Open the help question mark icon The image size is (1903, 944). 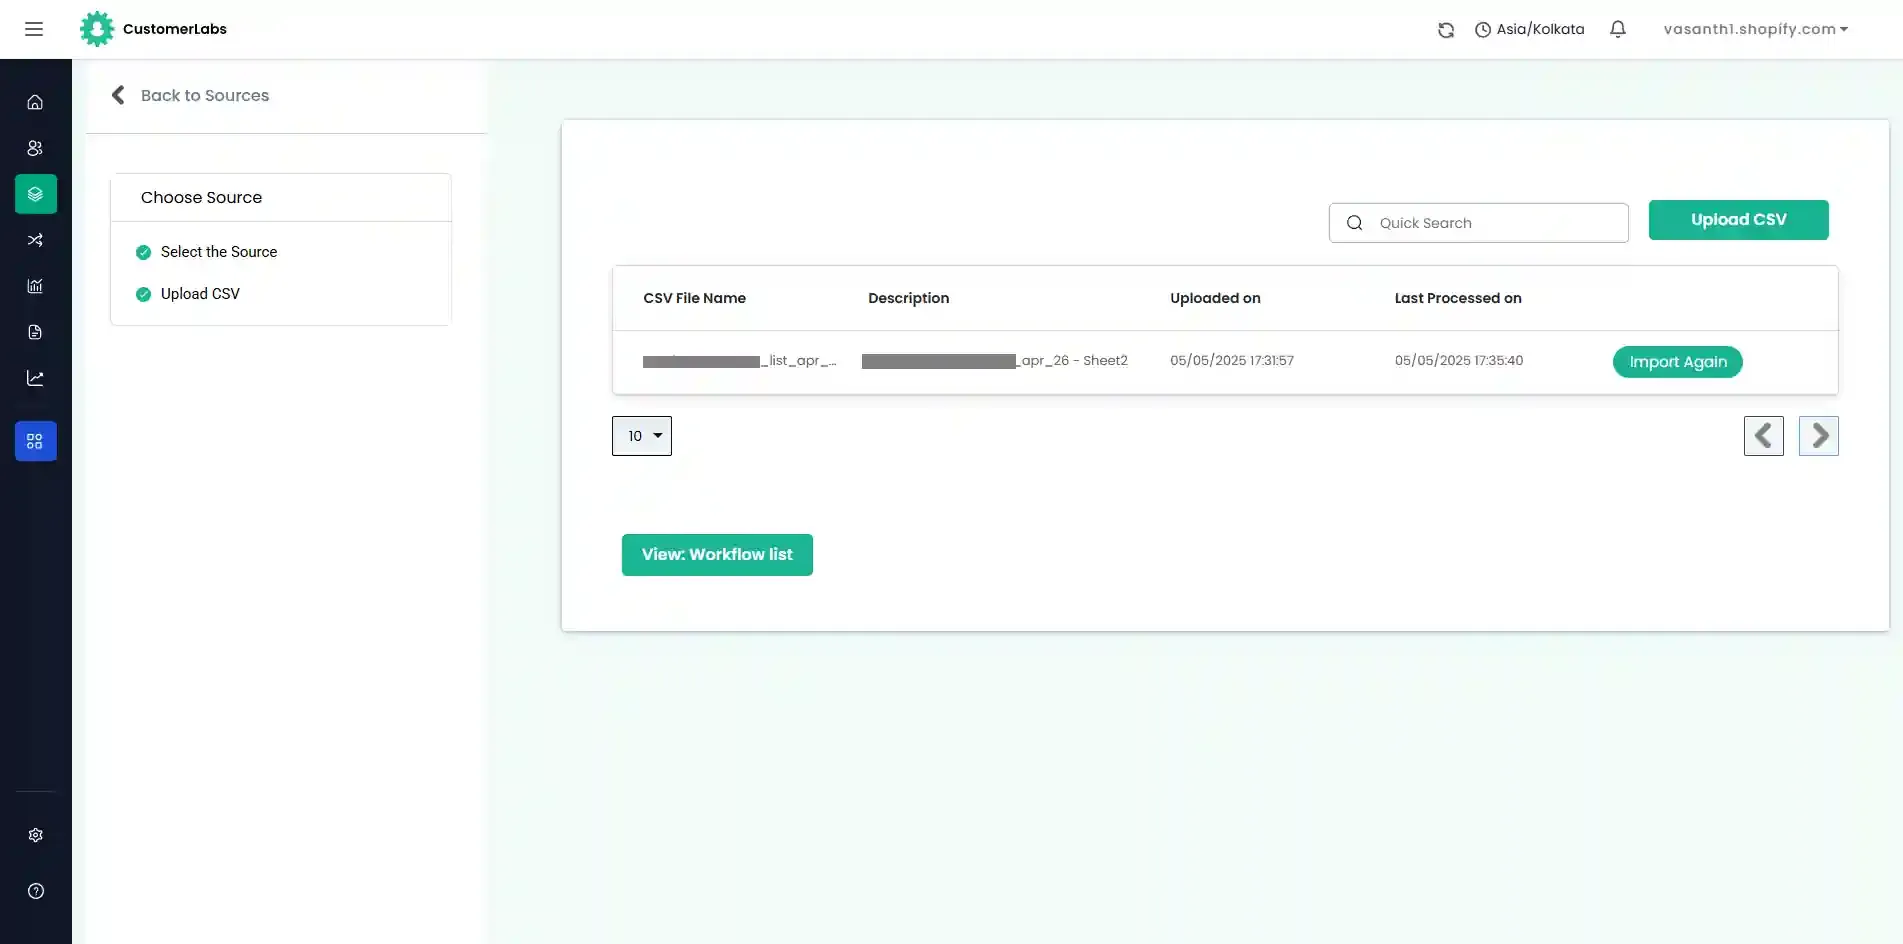[x=36, y=891]
